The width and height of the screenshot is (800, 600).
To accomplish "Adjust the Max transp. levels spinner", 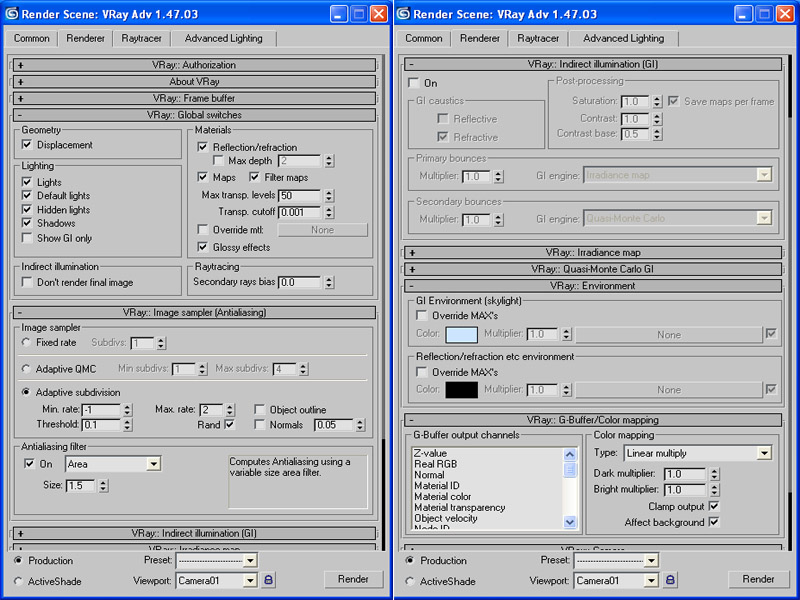I will click(329, 195).
